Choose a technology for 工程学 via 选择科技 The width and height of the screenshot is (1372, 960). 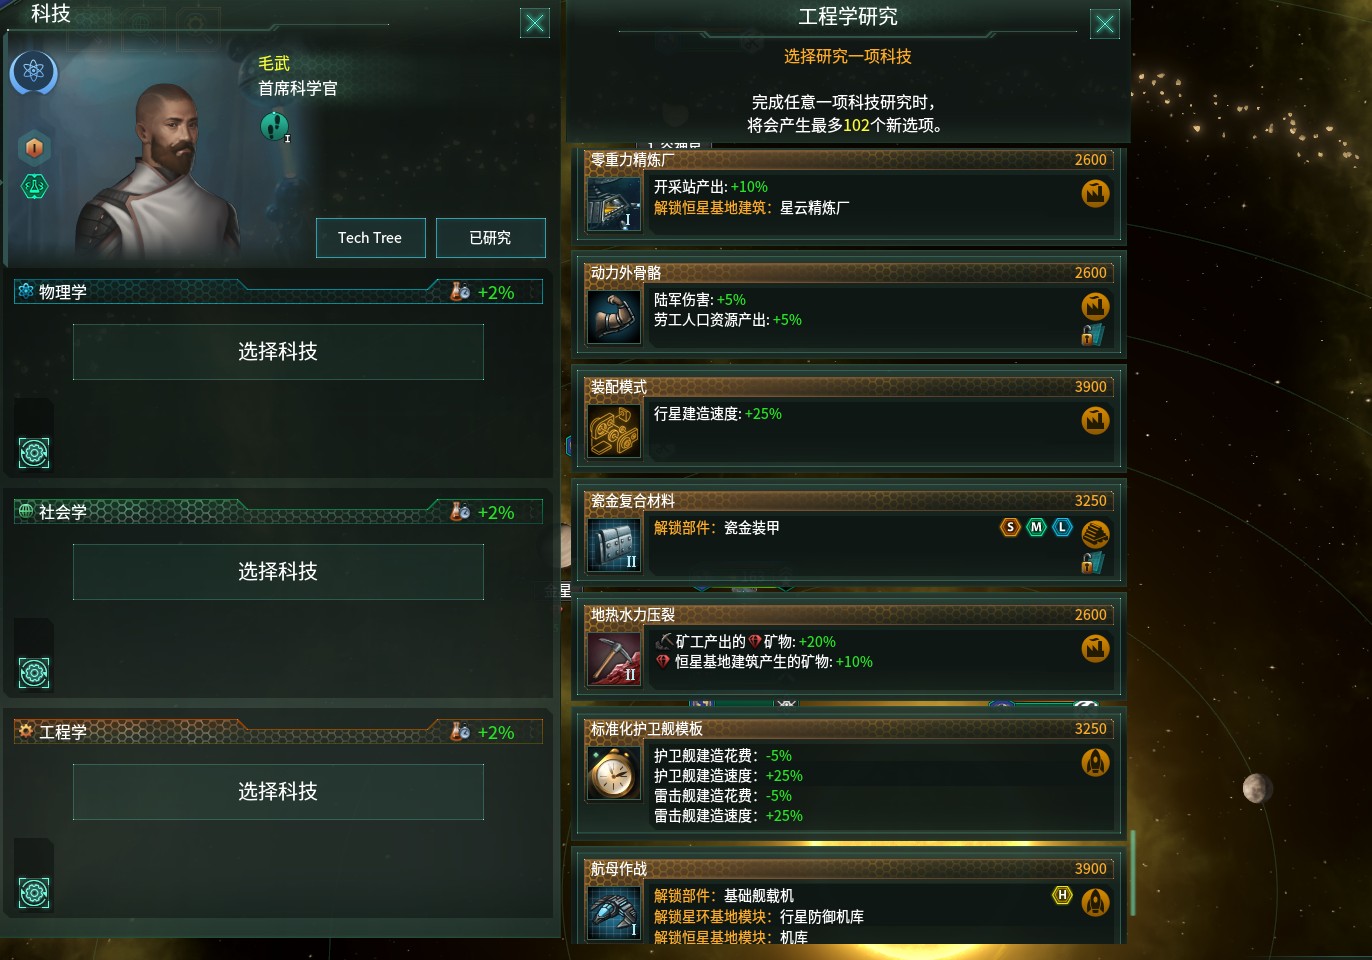278,792
